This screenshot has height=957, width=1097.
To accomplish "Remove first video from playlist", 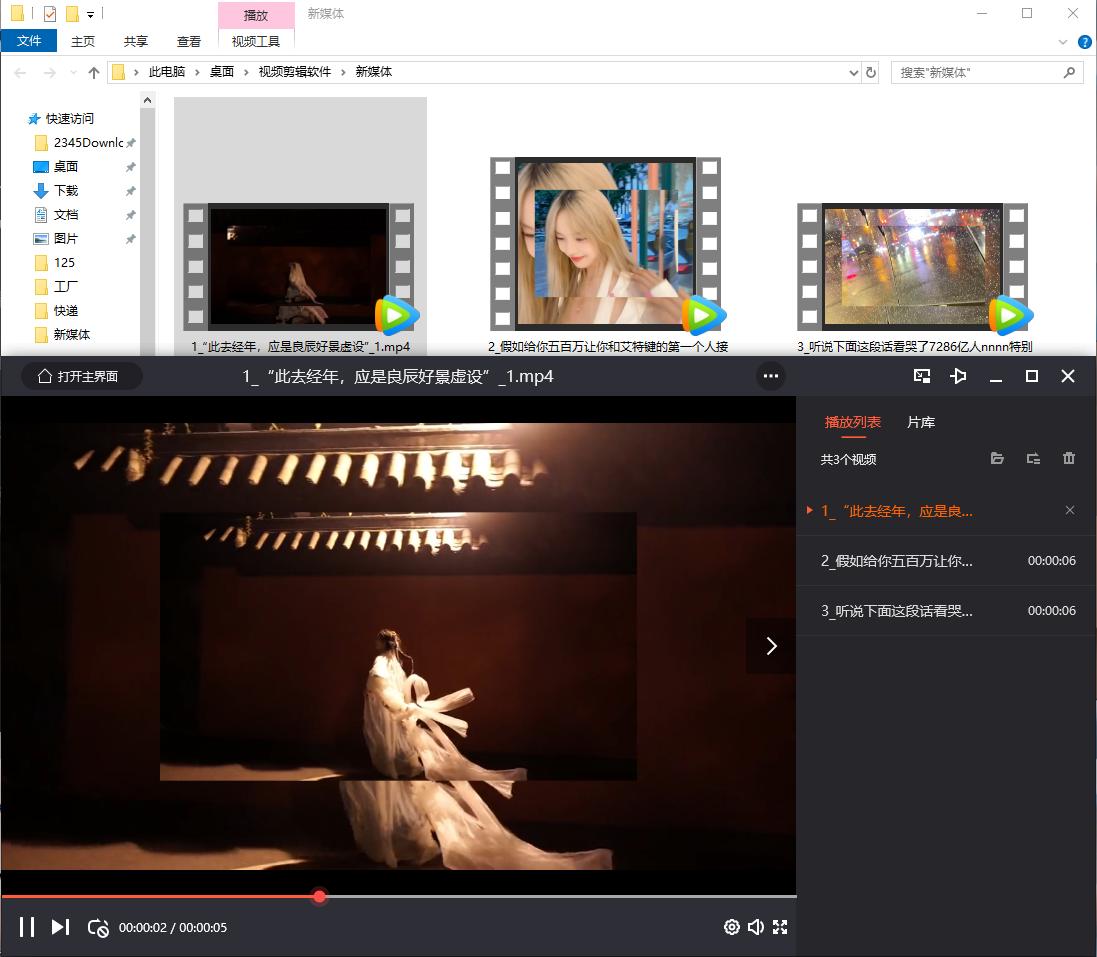I will [x=1070, y=510].
